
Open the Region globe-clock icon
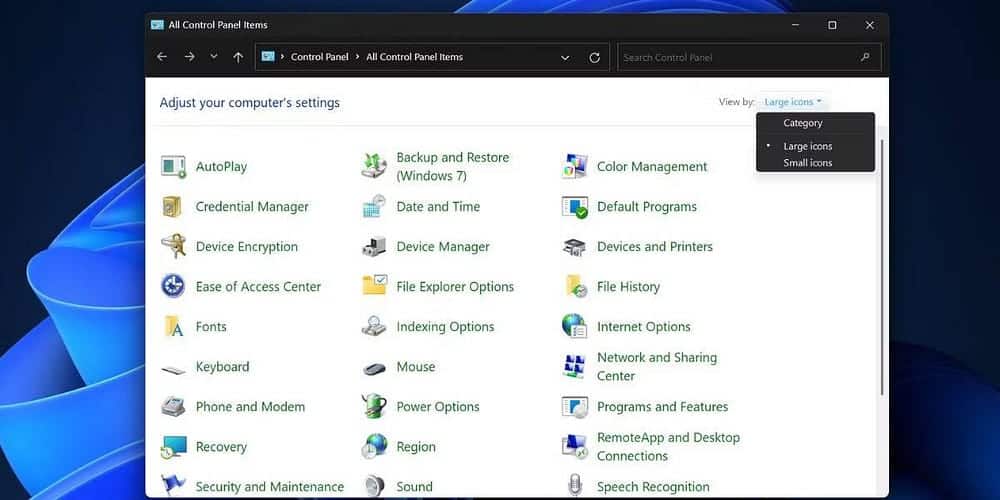click(x=374, y=447)
